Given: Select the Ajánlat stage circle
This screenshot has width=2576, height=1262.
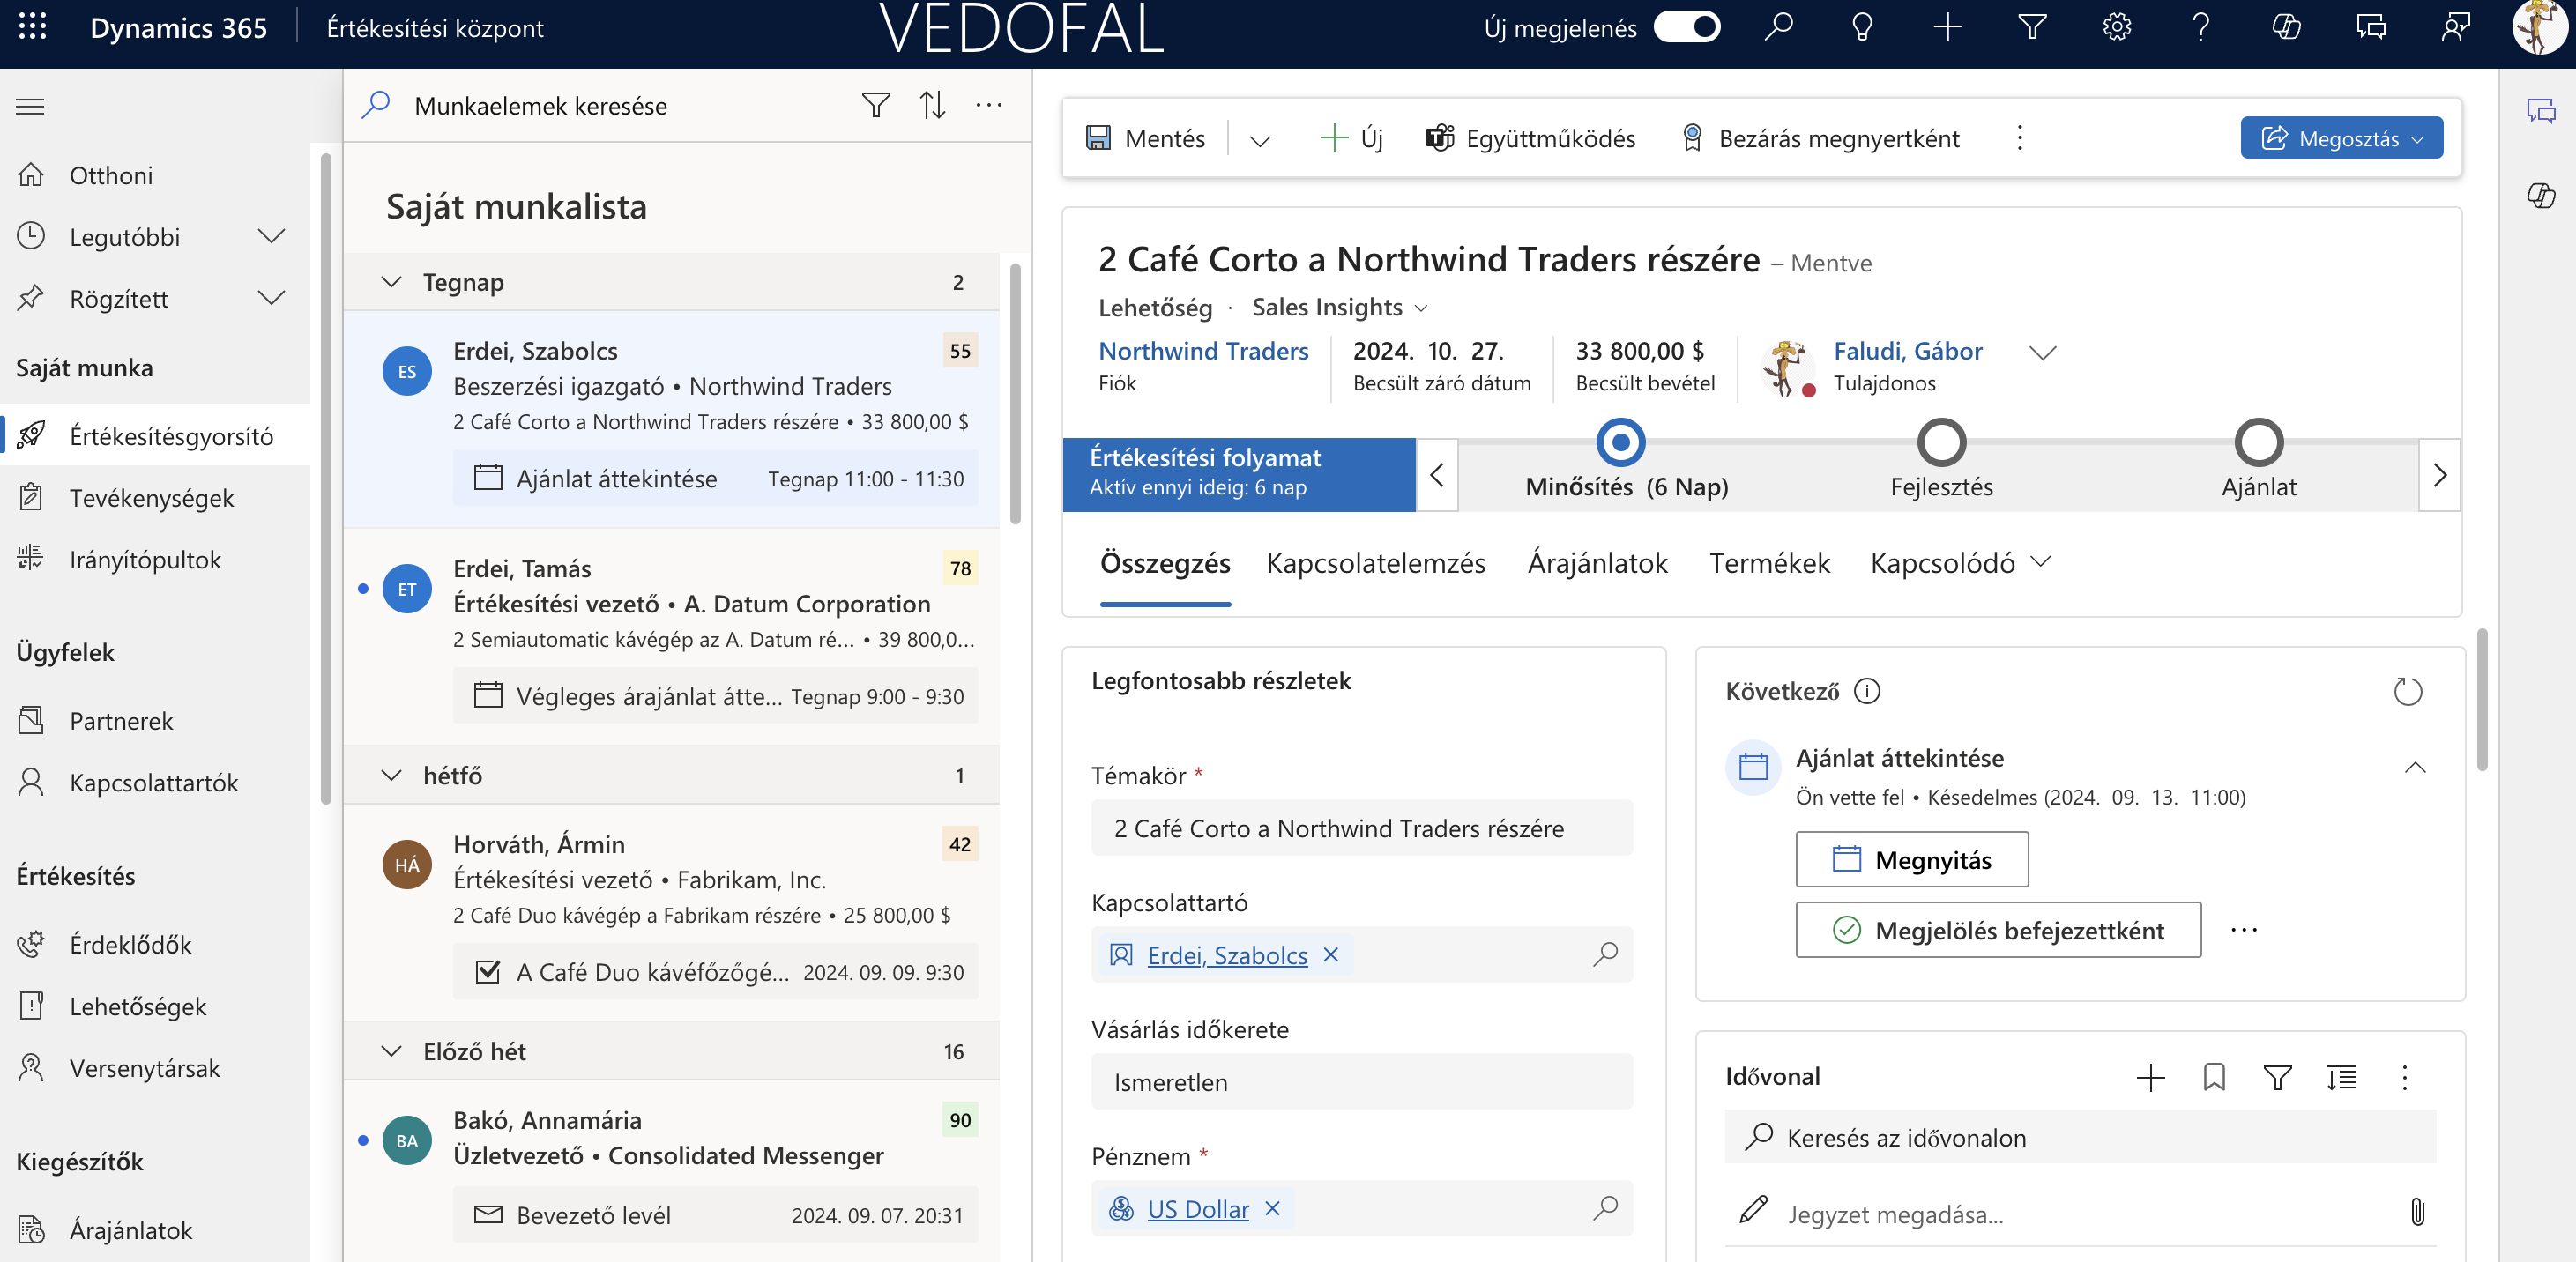Looking at the screenshot, I should (2258, 442).
